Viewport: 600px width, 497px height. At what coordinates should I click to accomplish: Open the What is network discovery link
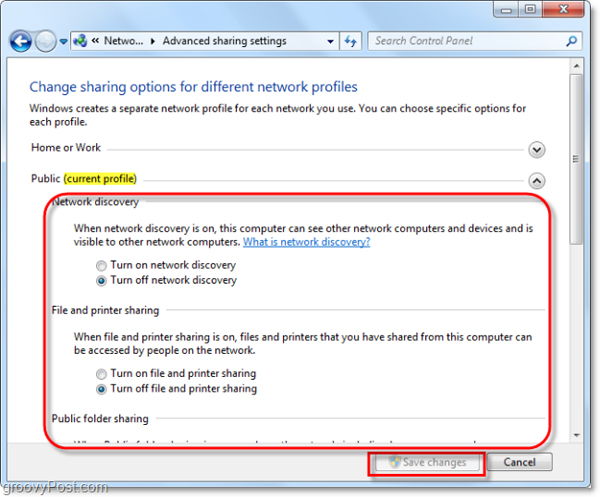point(307,242)
